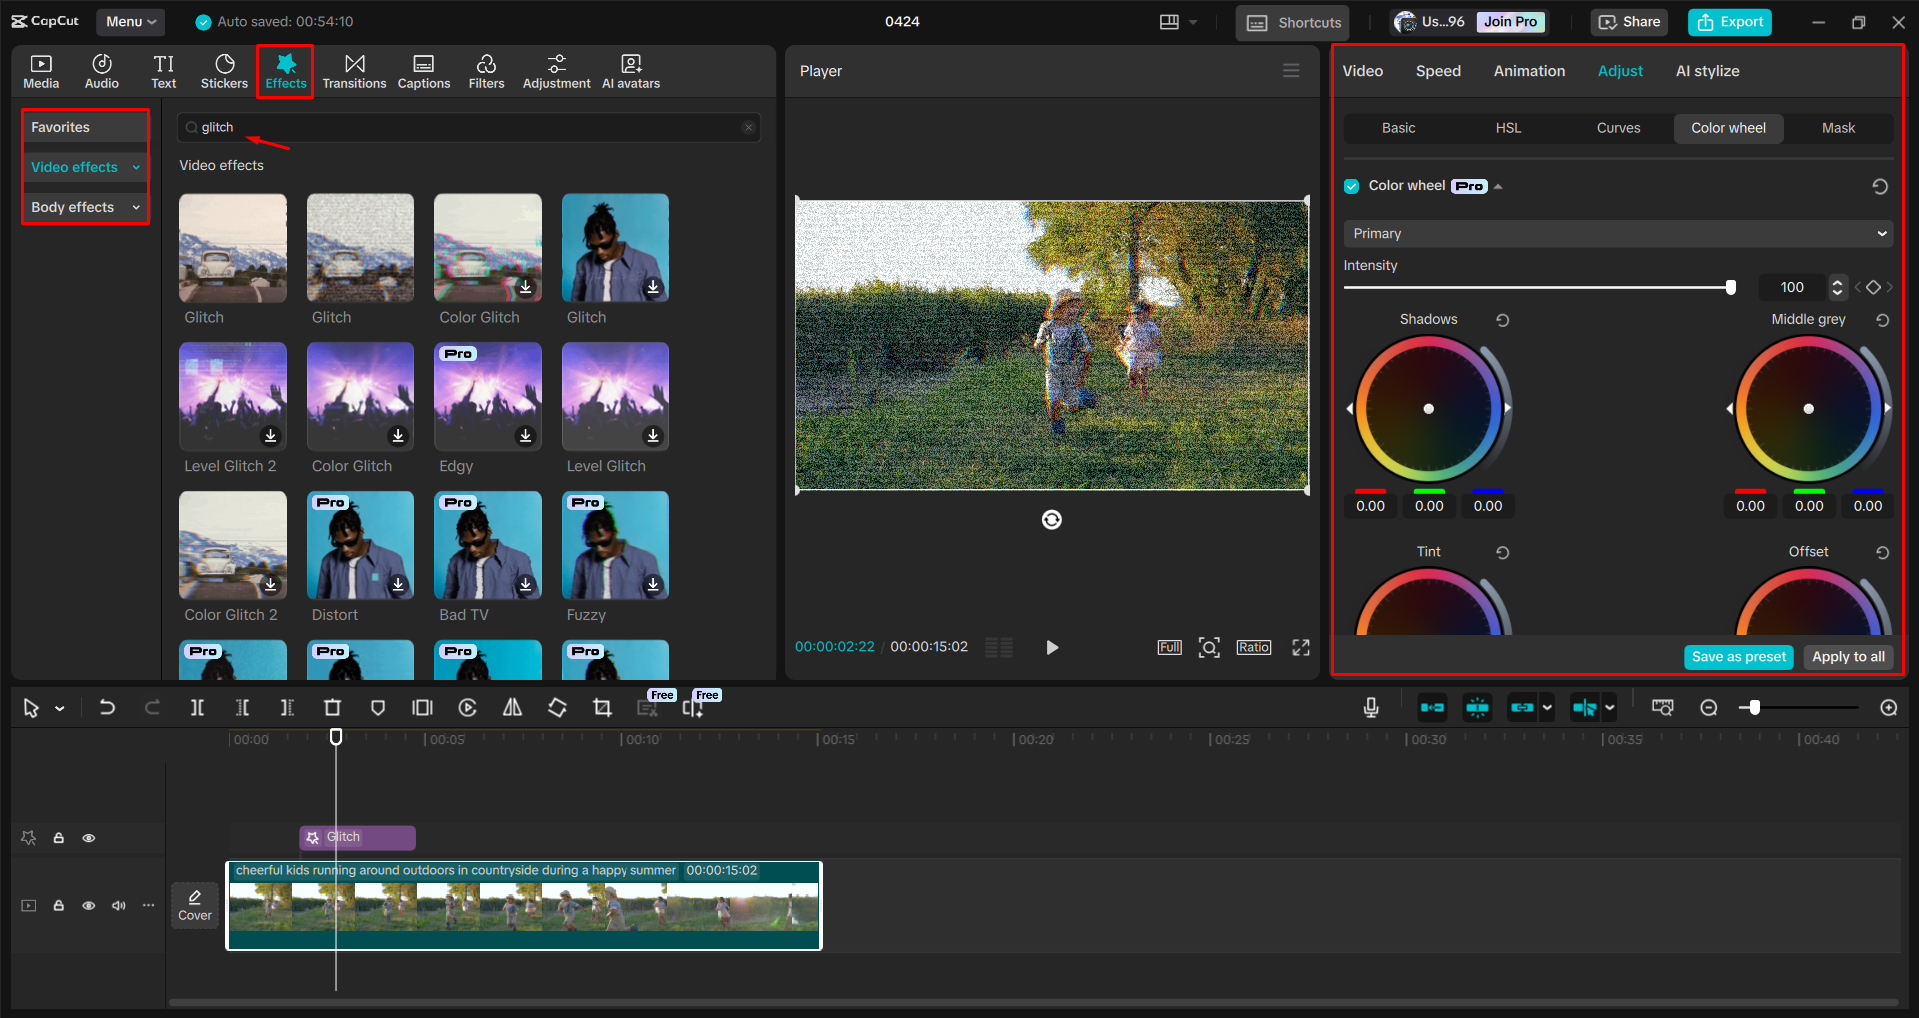
Task: Select the Split tool in timeline toolbar
Action: point(197,707)
